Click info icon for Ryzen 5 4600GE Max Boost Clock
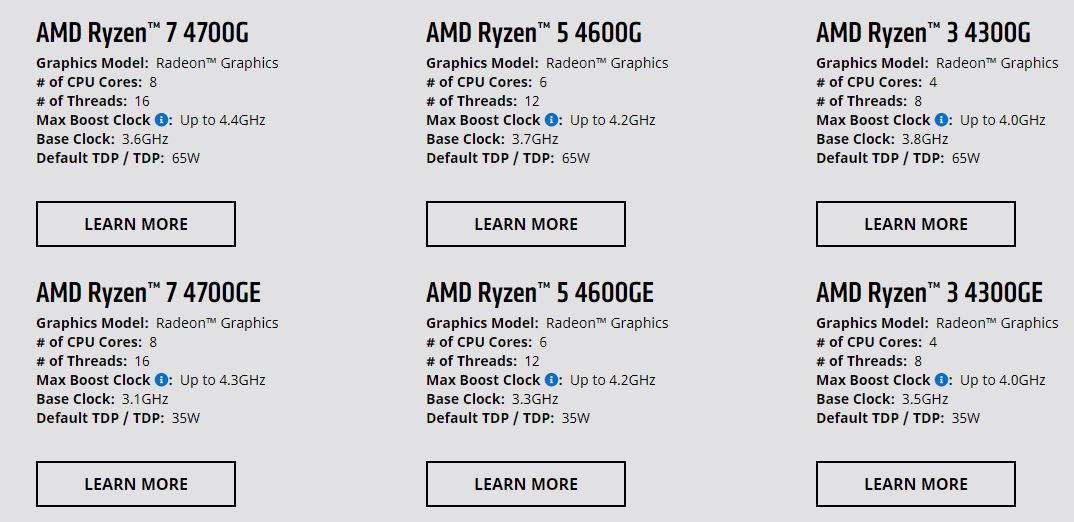 (551, 380)
